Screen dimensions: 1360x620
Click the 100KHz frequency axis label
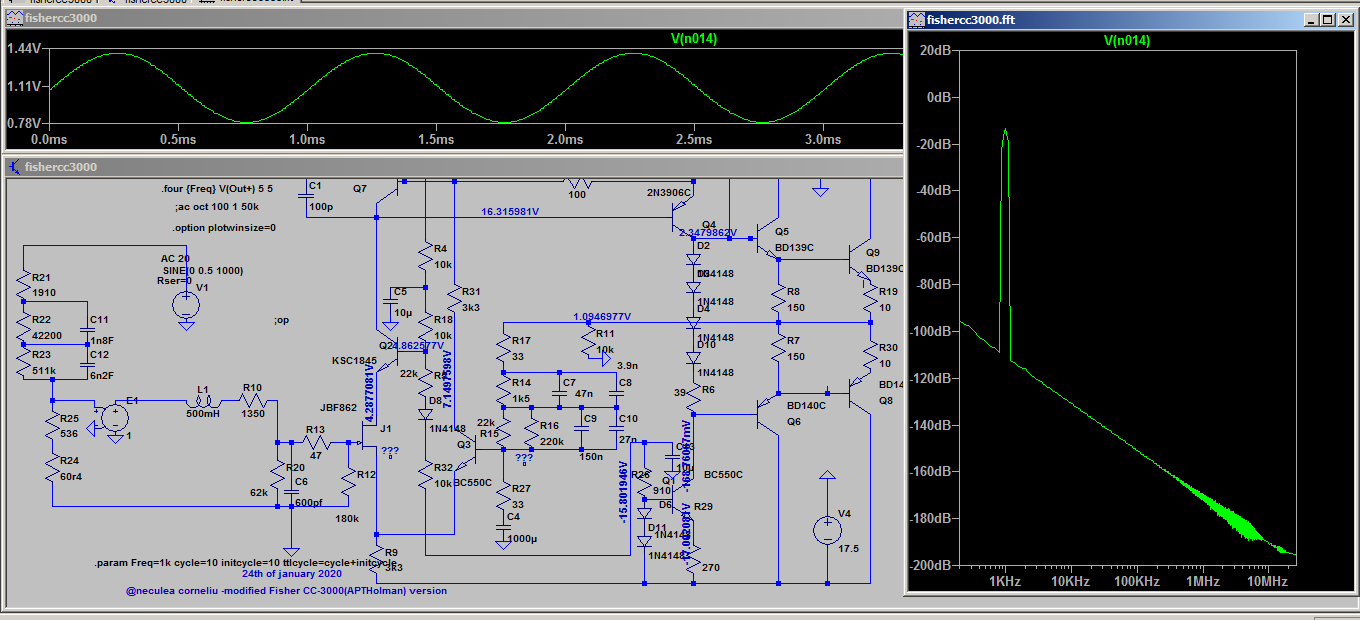click(1137, 581)
